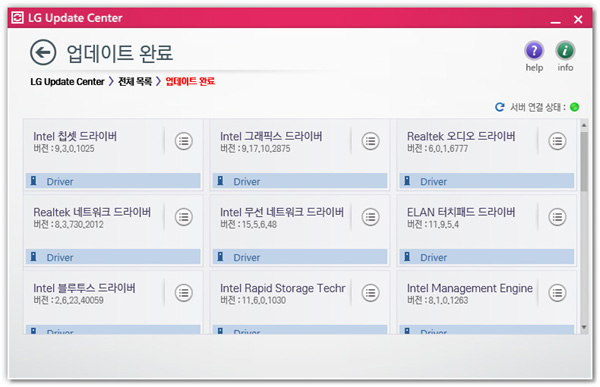Screen dimensions: 600x387
Task: Click the 서버 연결 상태 label
Action: [538, 107]
